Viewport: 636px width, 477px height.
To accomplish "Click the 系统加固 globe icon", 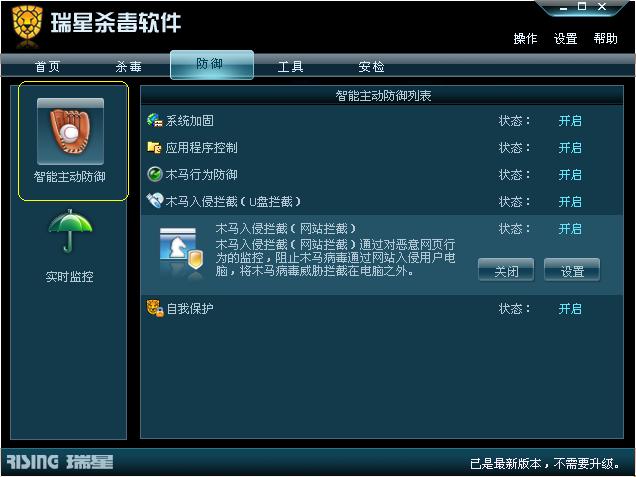I will (x=155, y=120).
